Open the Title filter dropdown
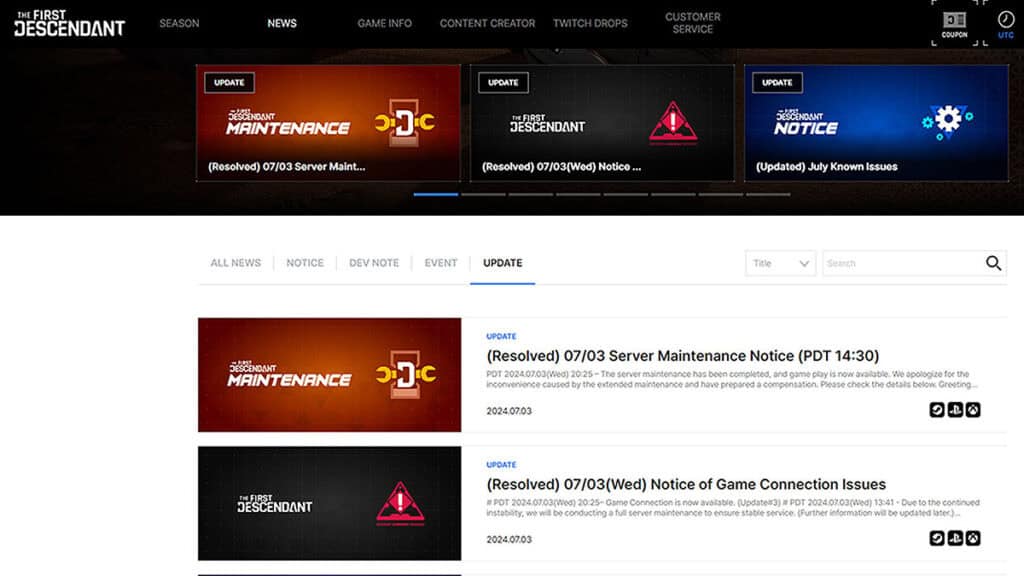The height and width of the screenshot is (576, 1024). point(779,263)
